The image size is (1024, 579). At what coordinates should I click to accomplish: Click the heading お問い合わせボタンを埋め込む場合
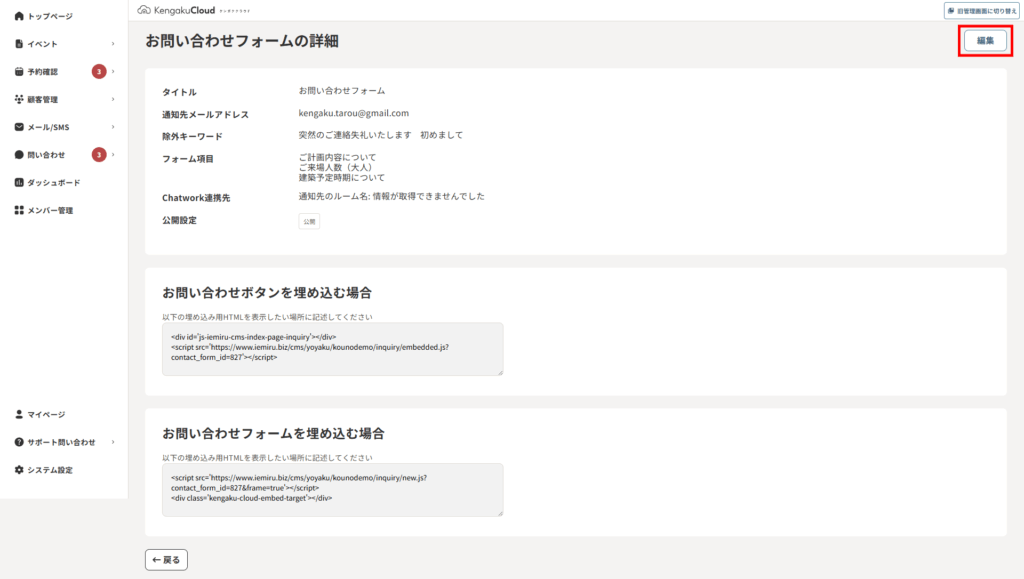pyautogui.click(x=266, y=292)
